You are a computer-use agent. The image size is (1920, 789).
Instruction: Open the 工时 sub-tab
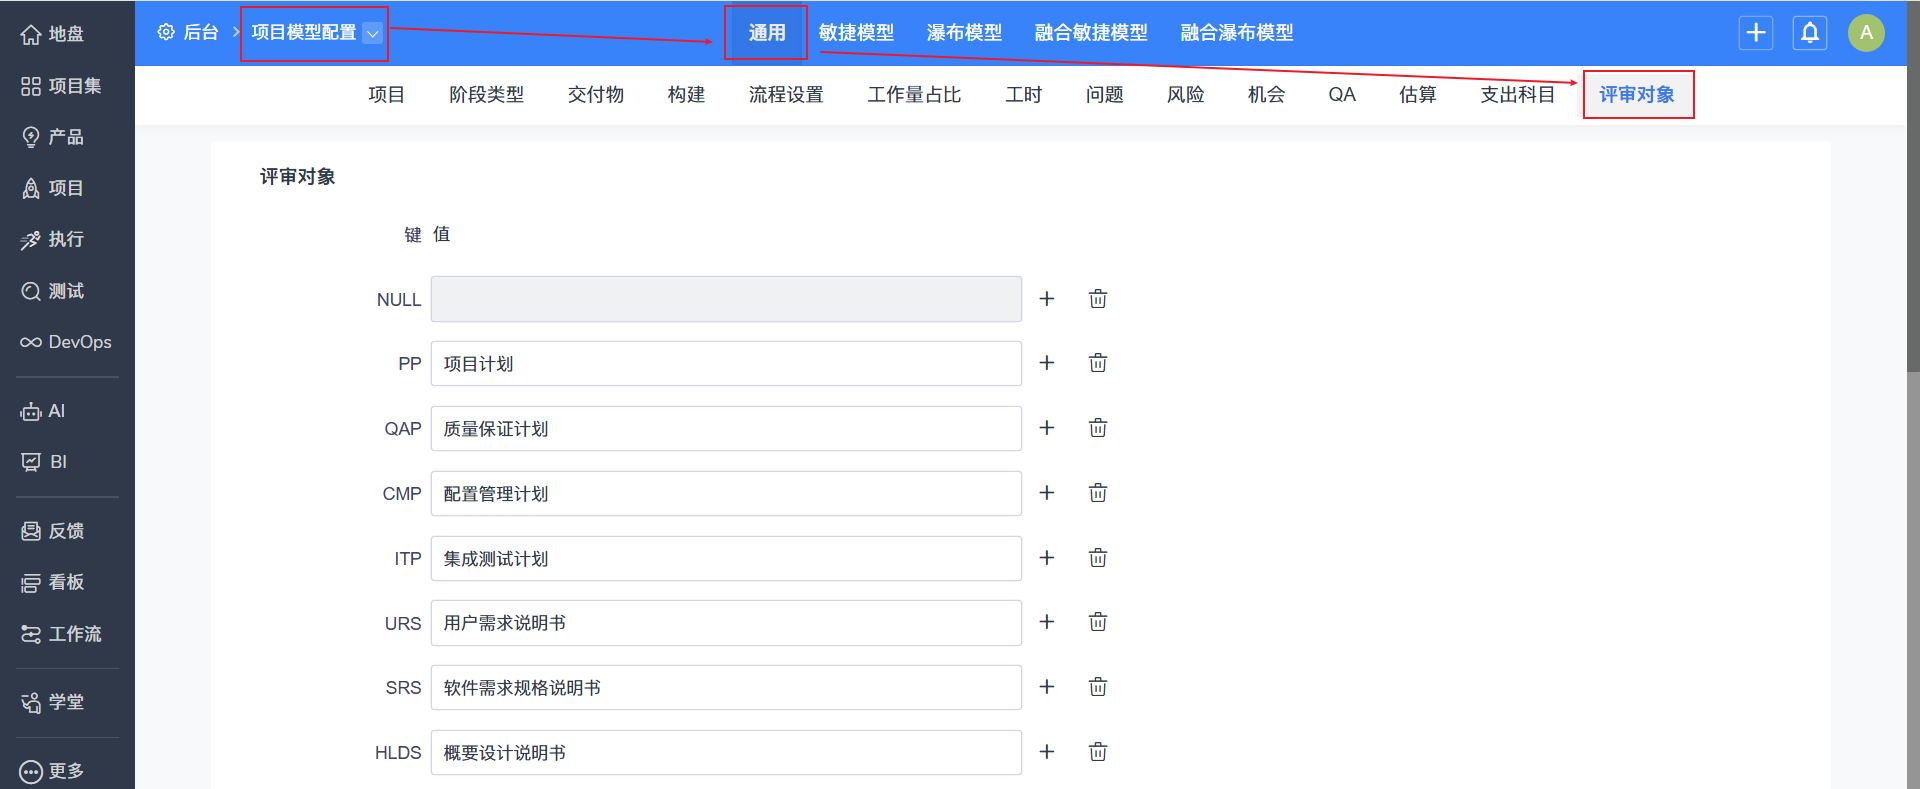point(1023,95)
